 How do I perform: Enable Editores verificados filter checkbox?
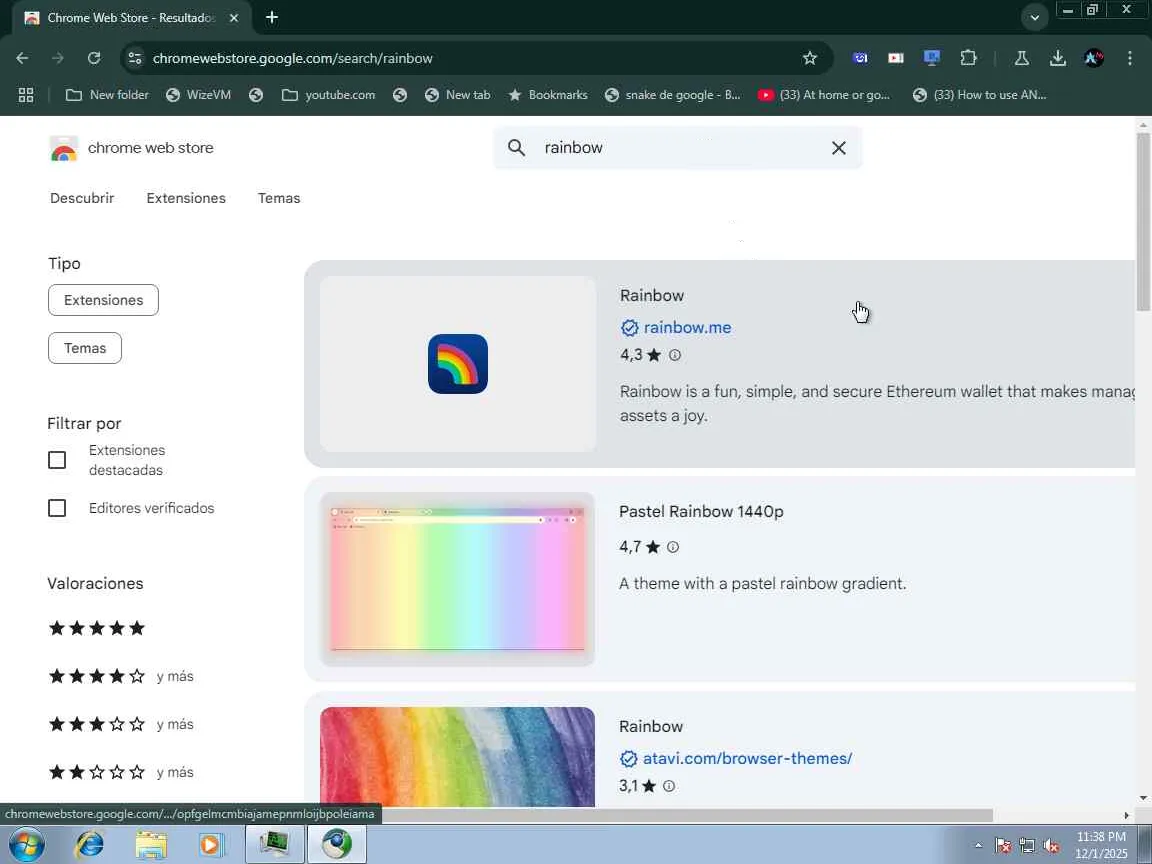(x=57, y=508)
